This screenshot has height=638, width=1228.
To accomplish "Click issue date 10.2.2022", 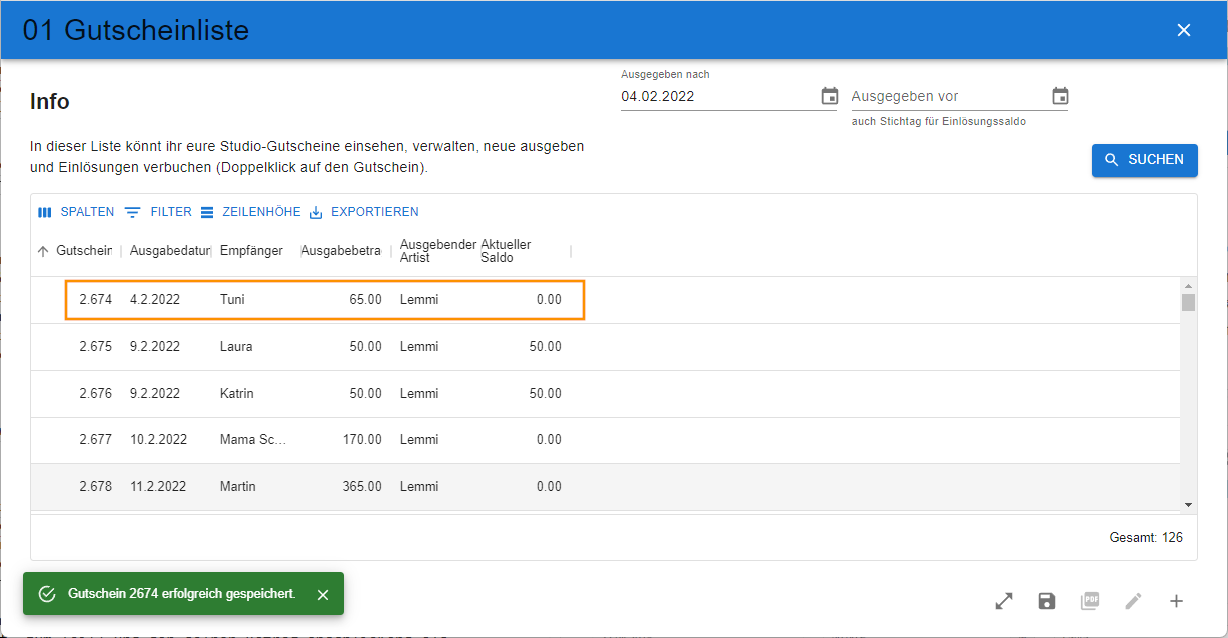I will tap(159, 439).
